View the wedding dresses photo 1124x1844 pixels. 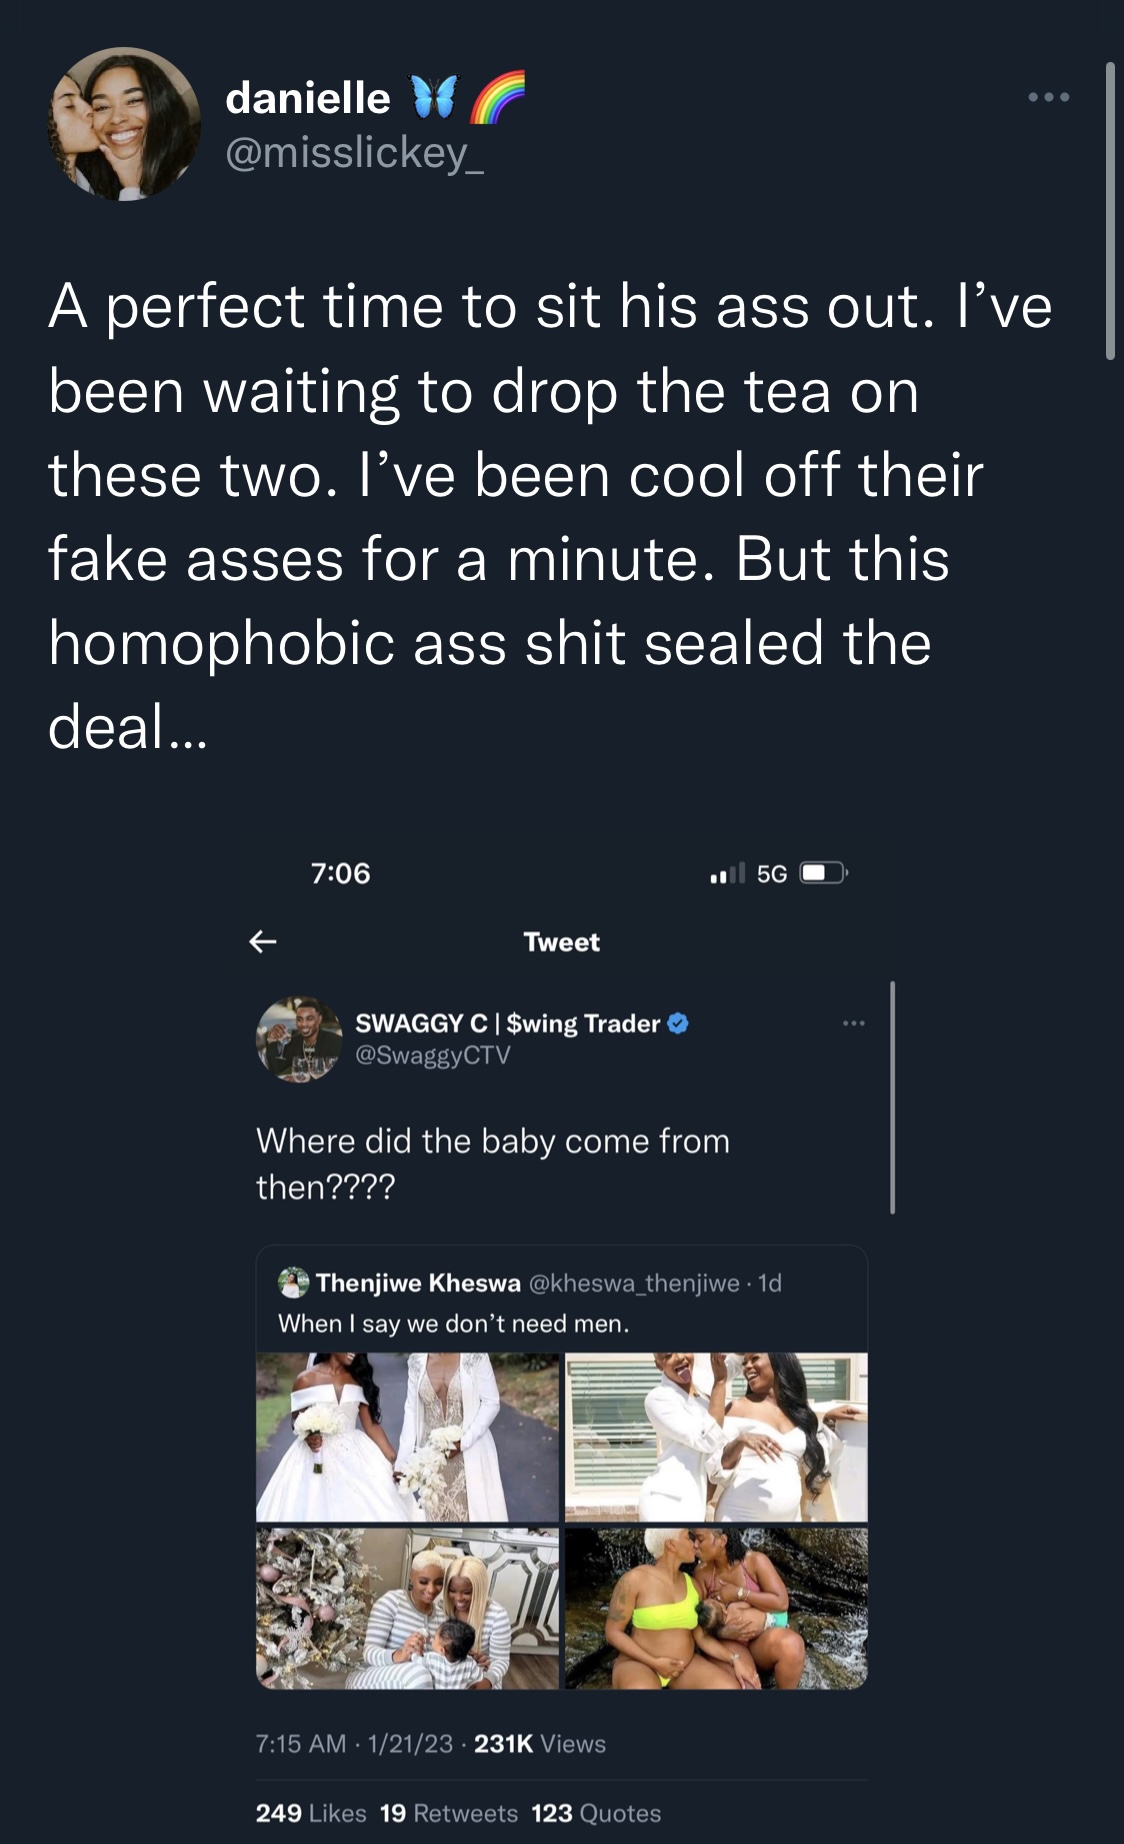click(x=407, y=1437)
